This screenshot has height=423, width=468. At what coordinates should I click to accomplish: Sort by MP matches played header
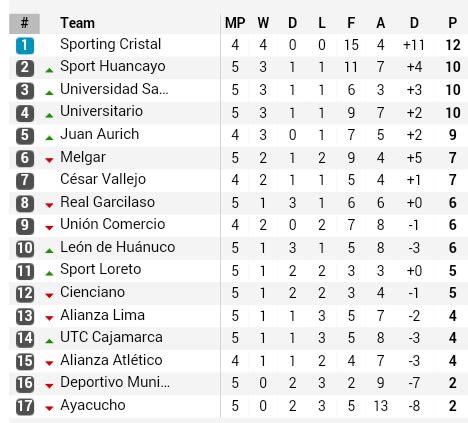click(x=235, y=23)
